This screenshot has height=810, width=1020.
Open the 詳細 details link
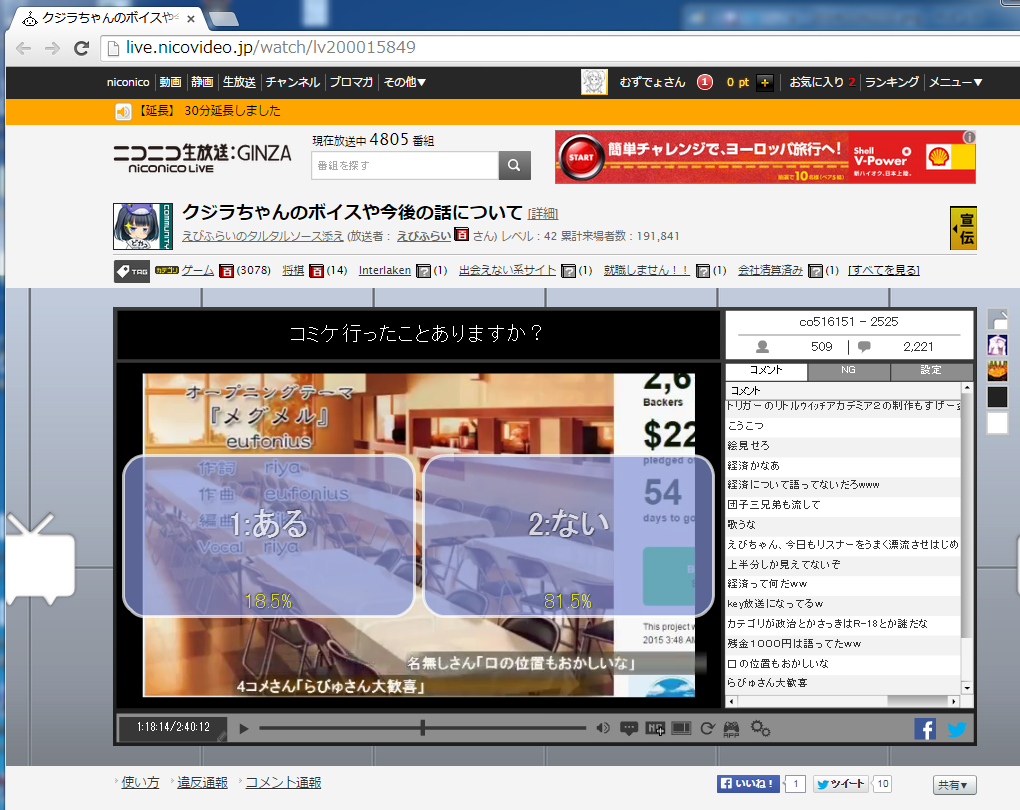pyautogui.click(x=543, y=213)
